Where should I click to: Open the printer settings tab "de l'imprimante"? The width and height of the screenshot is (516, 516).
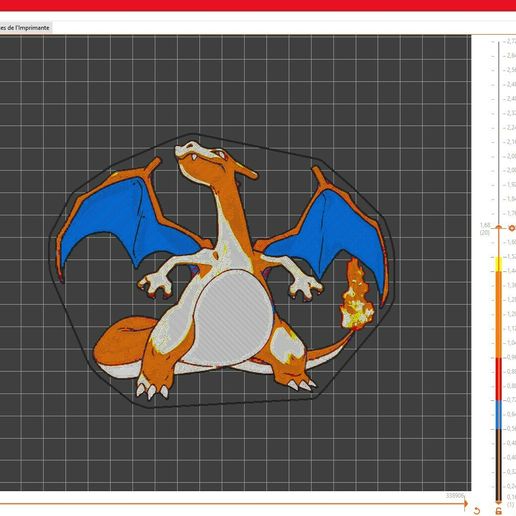(25, 28)
